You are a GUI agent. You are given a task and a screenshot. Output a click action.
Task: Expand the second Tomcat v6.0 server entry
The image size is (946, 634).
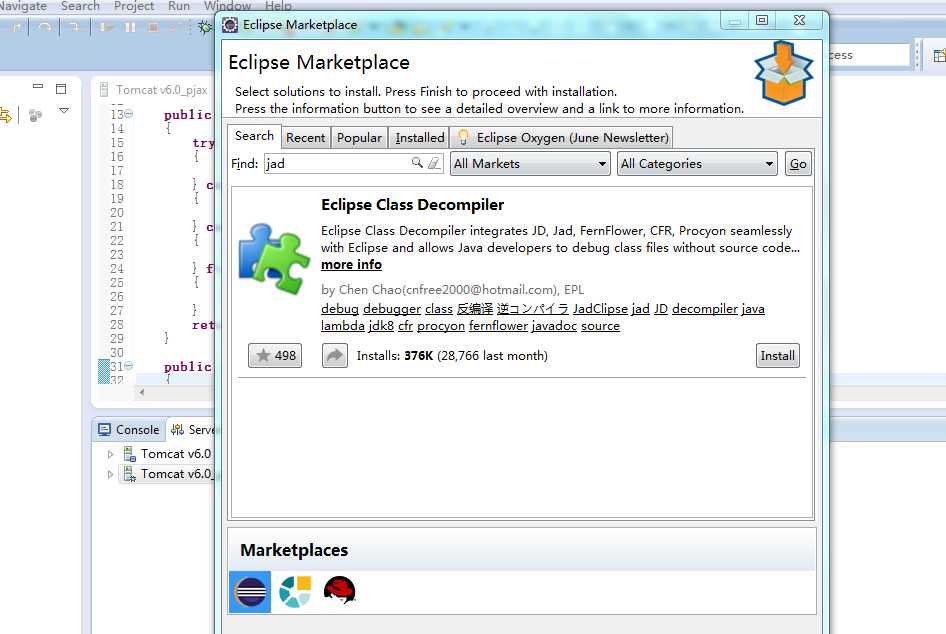coord(110,475)
